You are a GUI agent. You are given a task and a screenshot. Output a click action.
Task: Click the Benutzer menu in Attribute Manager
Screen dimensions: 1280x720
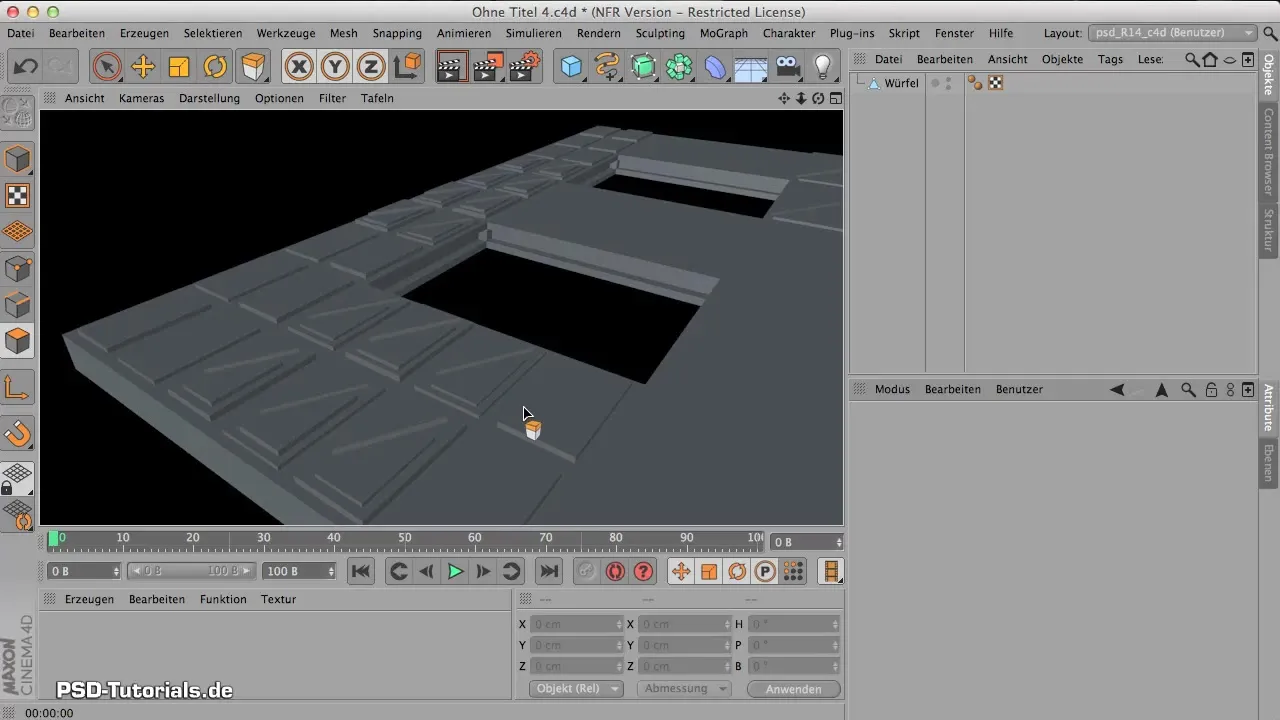point(1019,389)
